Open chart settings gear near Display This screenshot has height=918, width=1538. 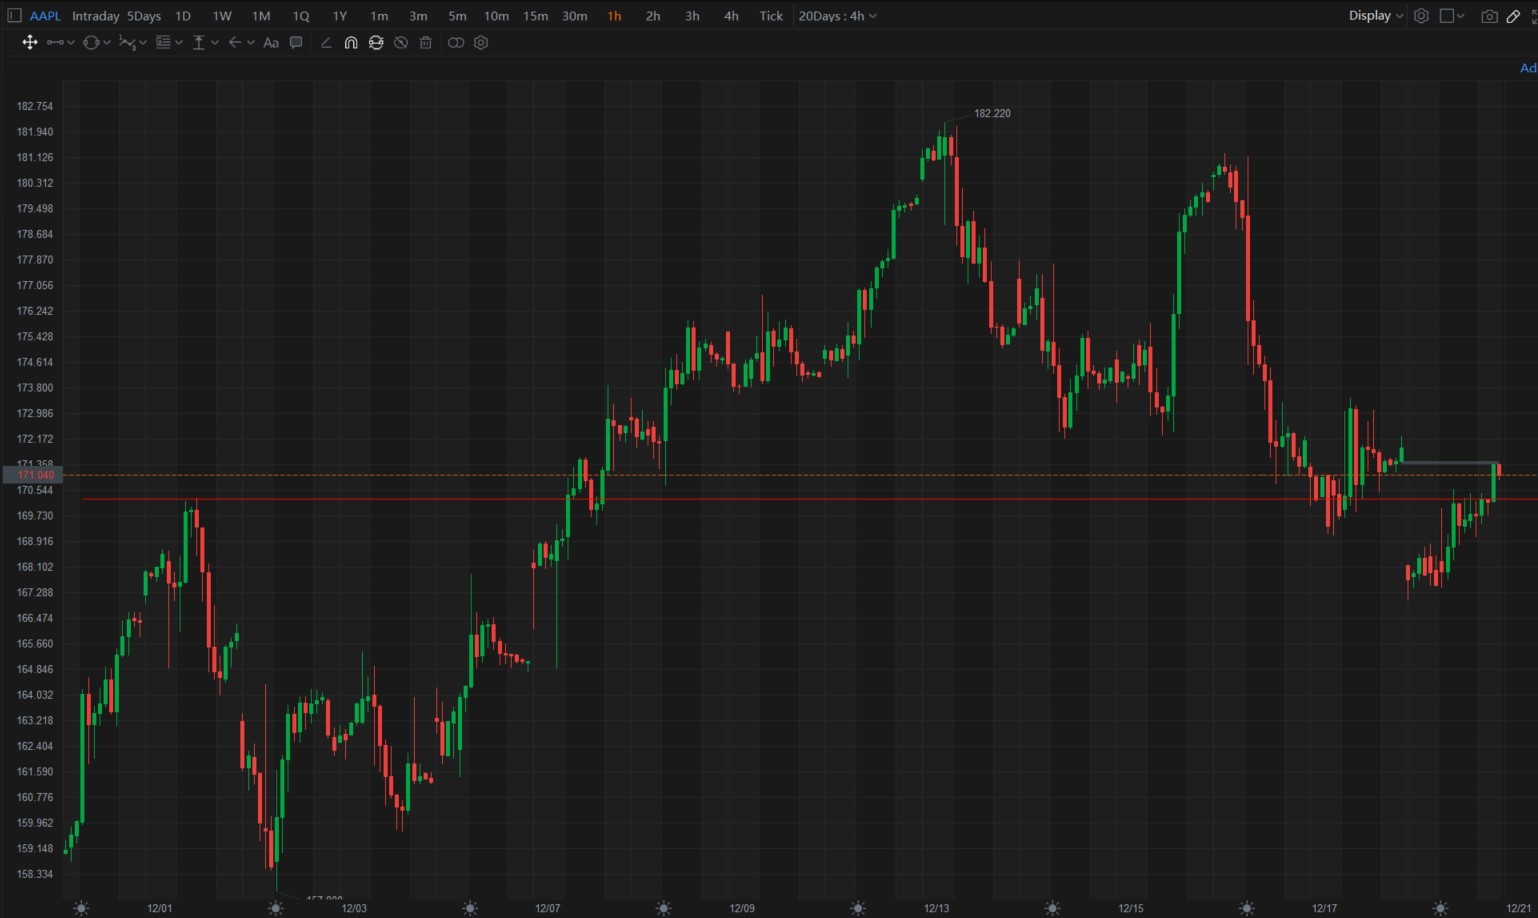click(1421, 16)
